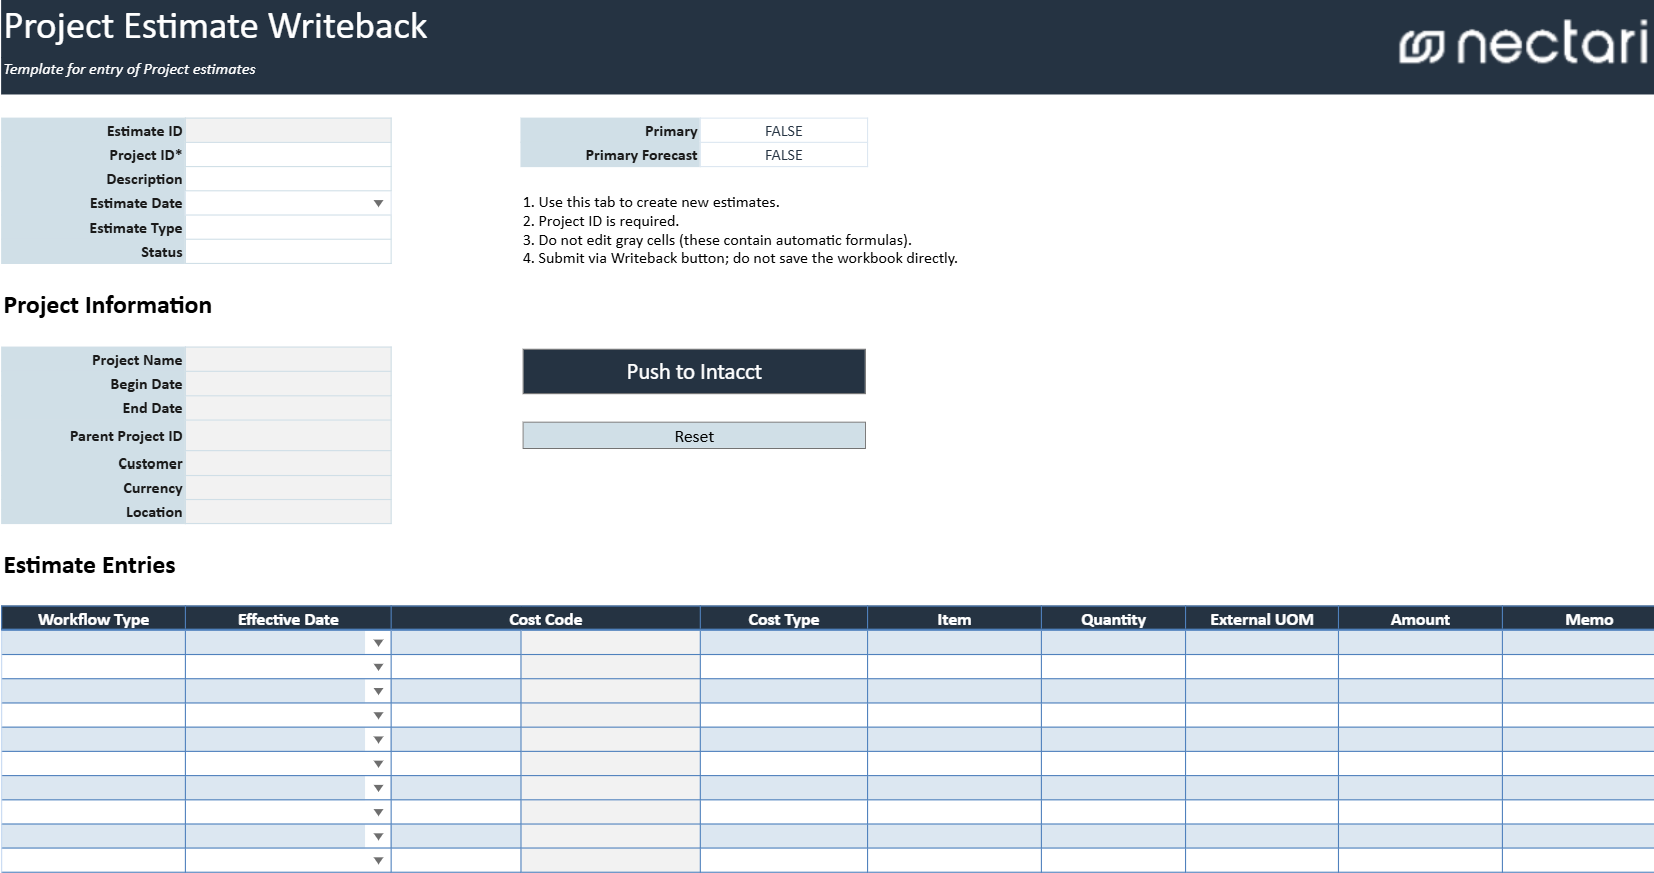
Task: Select the Location gray cell
Action: tap(288, 512)
